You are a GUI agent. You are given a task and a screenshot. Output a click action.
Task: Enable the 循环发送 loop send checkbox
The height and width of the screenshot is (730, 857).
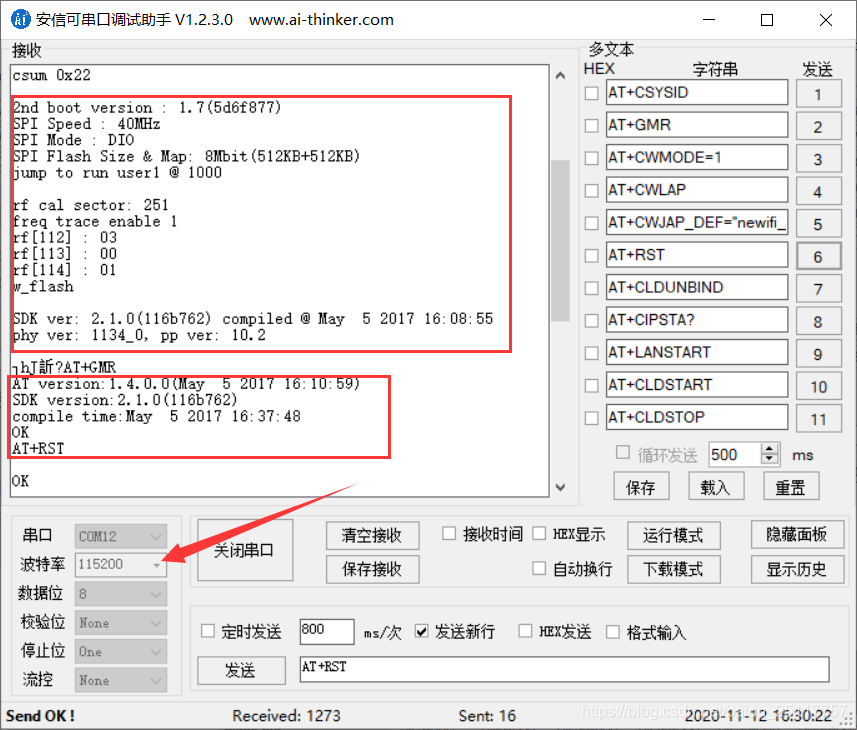click(623, 454)
